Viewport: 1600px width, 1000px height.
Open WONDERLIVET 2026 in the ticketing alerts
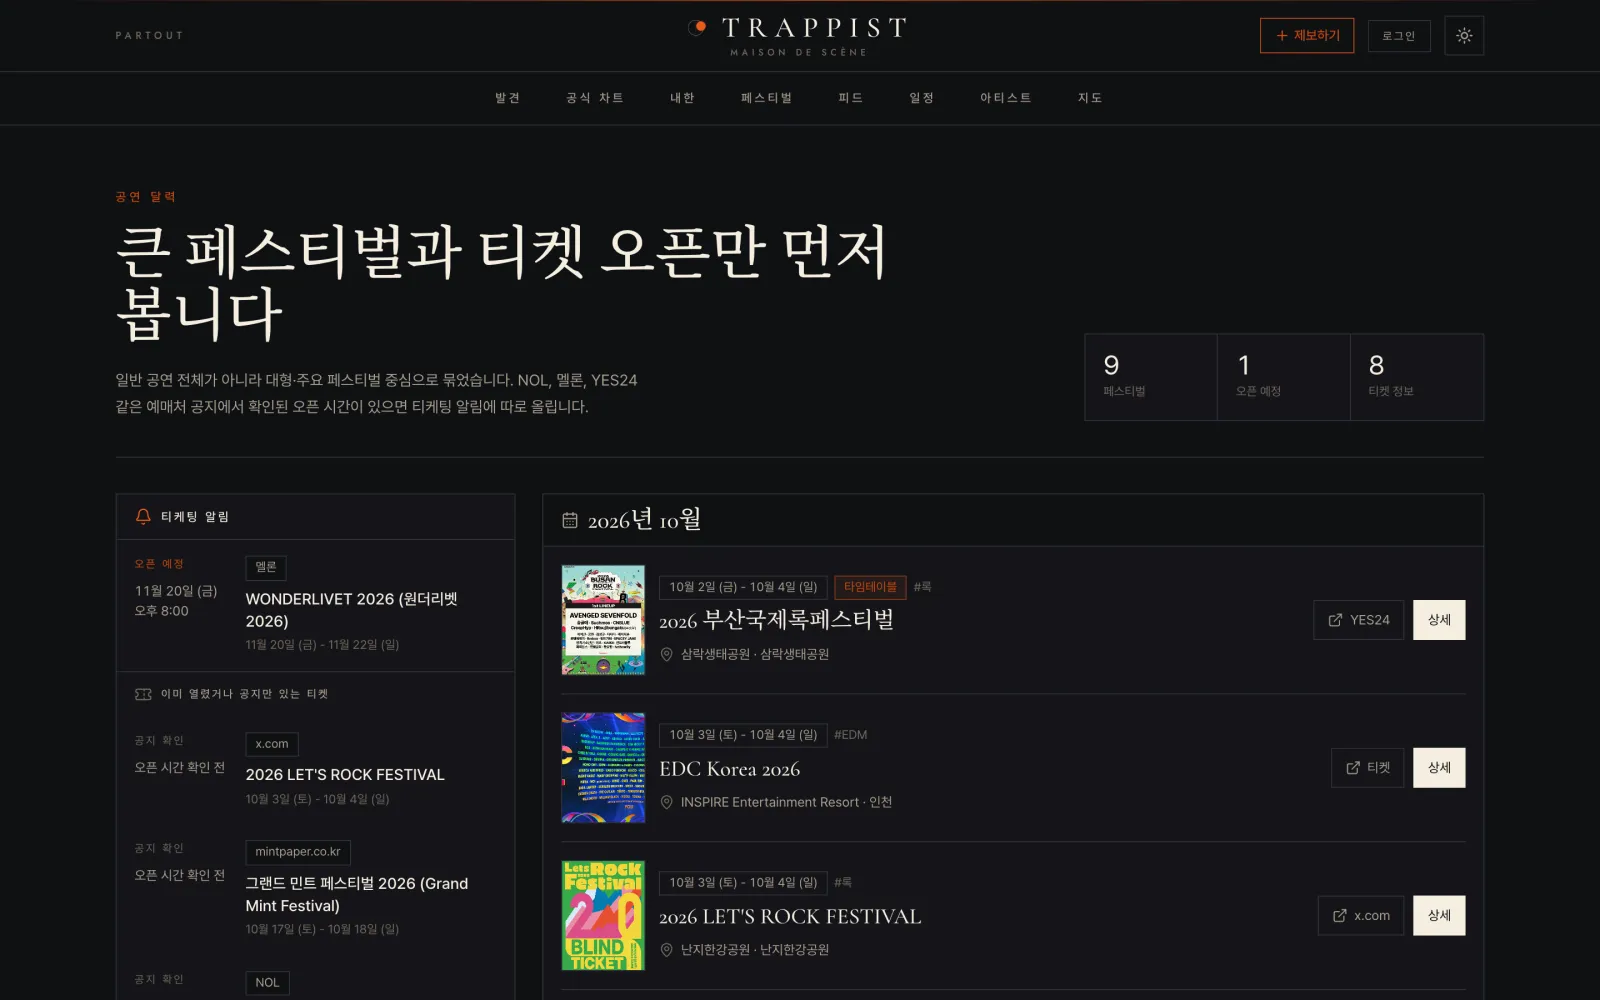(x=352, y=610)
